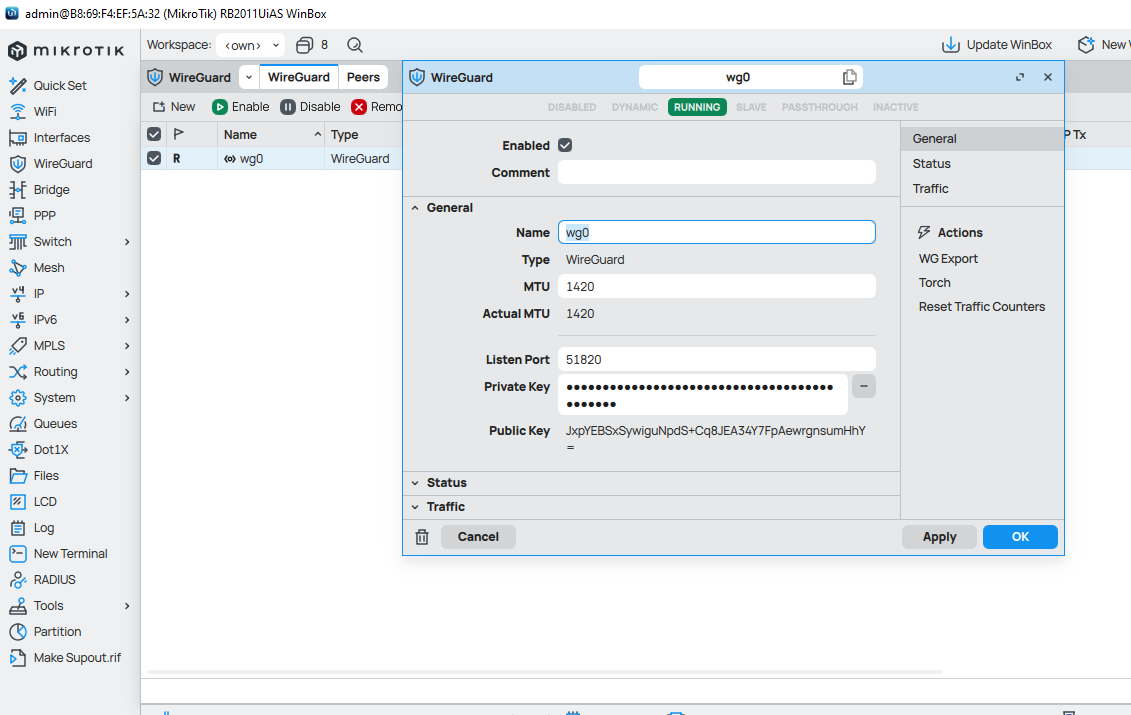Sort by the Name column header
Viewport: 1131px width, 715px height.
click(x=271, y=134)
